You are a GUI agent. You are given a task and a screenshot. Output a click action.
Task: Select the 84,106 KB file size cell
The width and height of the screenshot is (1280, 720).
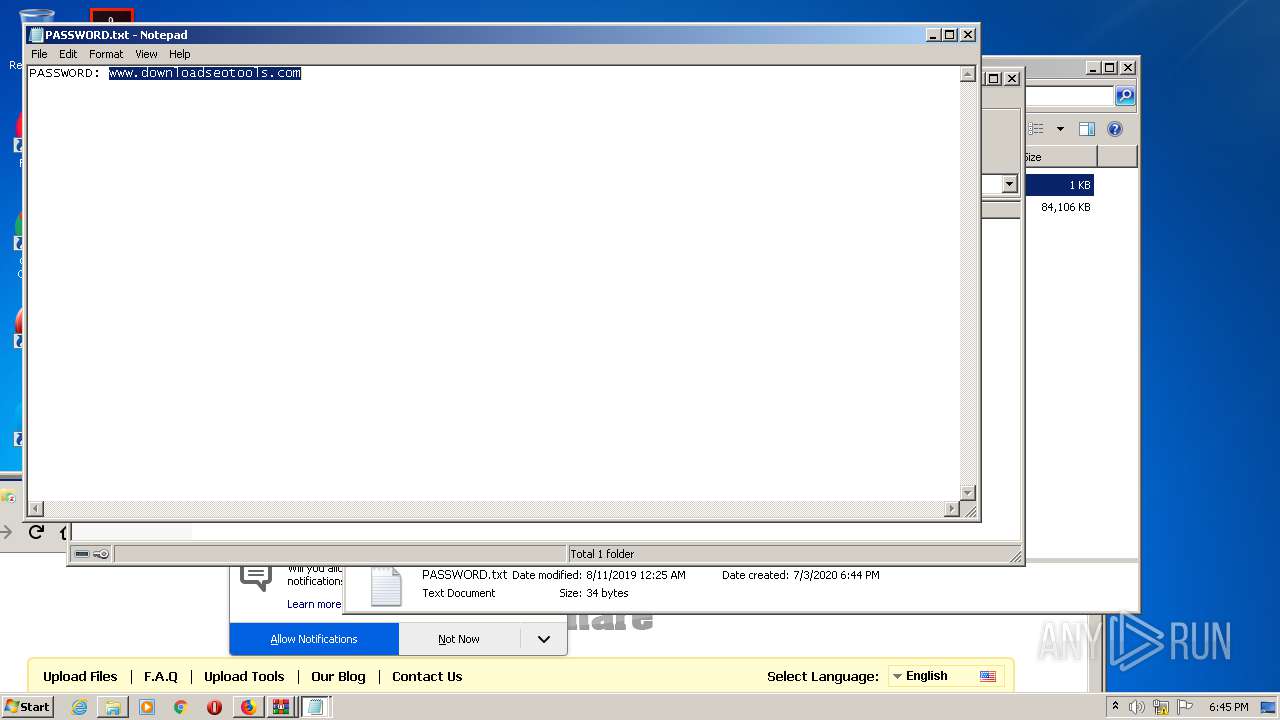tap(1065, 207)
